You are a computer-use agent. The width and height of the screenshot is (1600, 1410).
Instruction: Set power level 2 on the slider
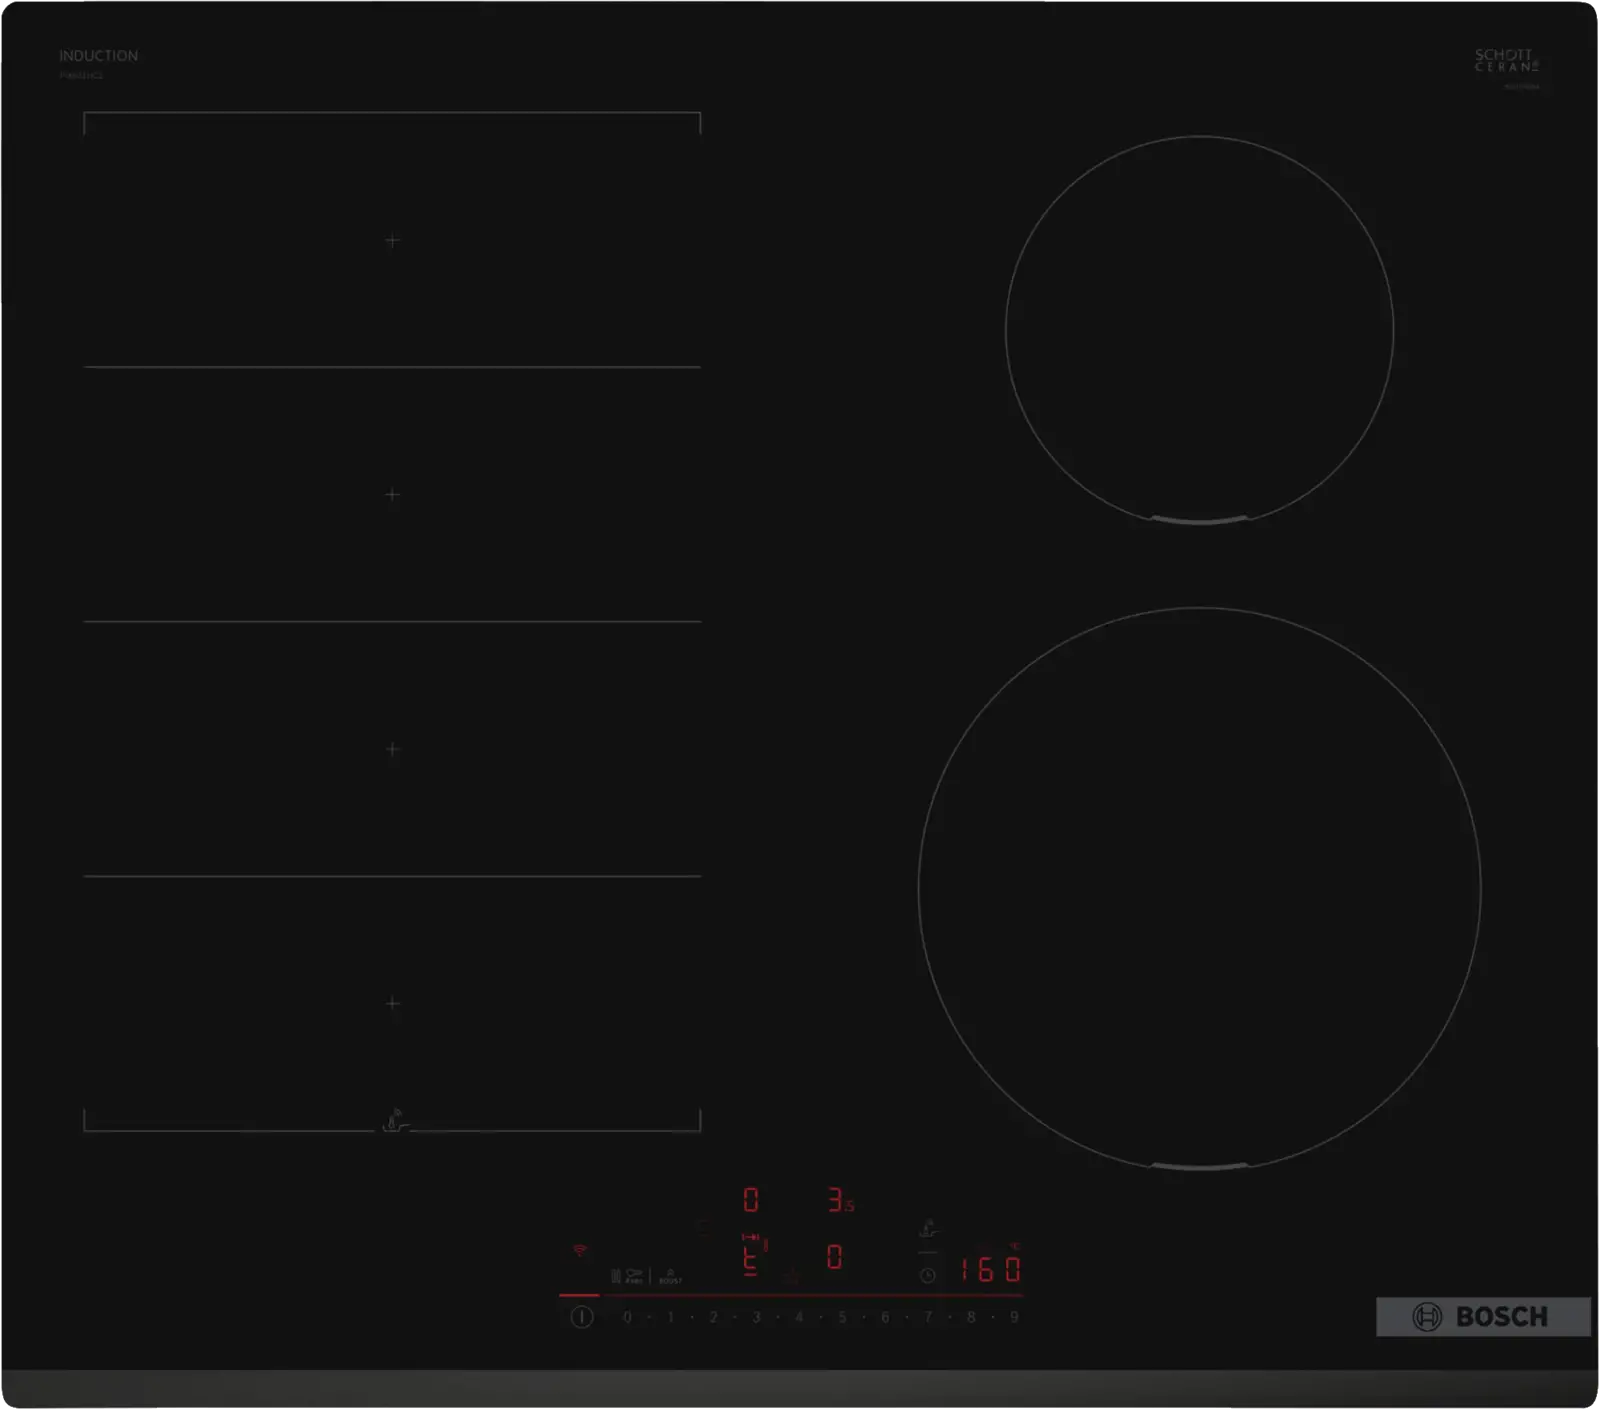tap(713, 1317)
